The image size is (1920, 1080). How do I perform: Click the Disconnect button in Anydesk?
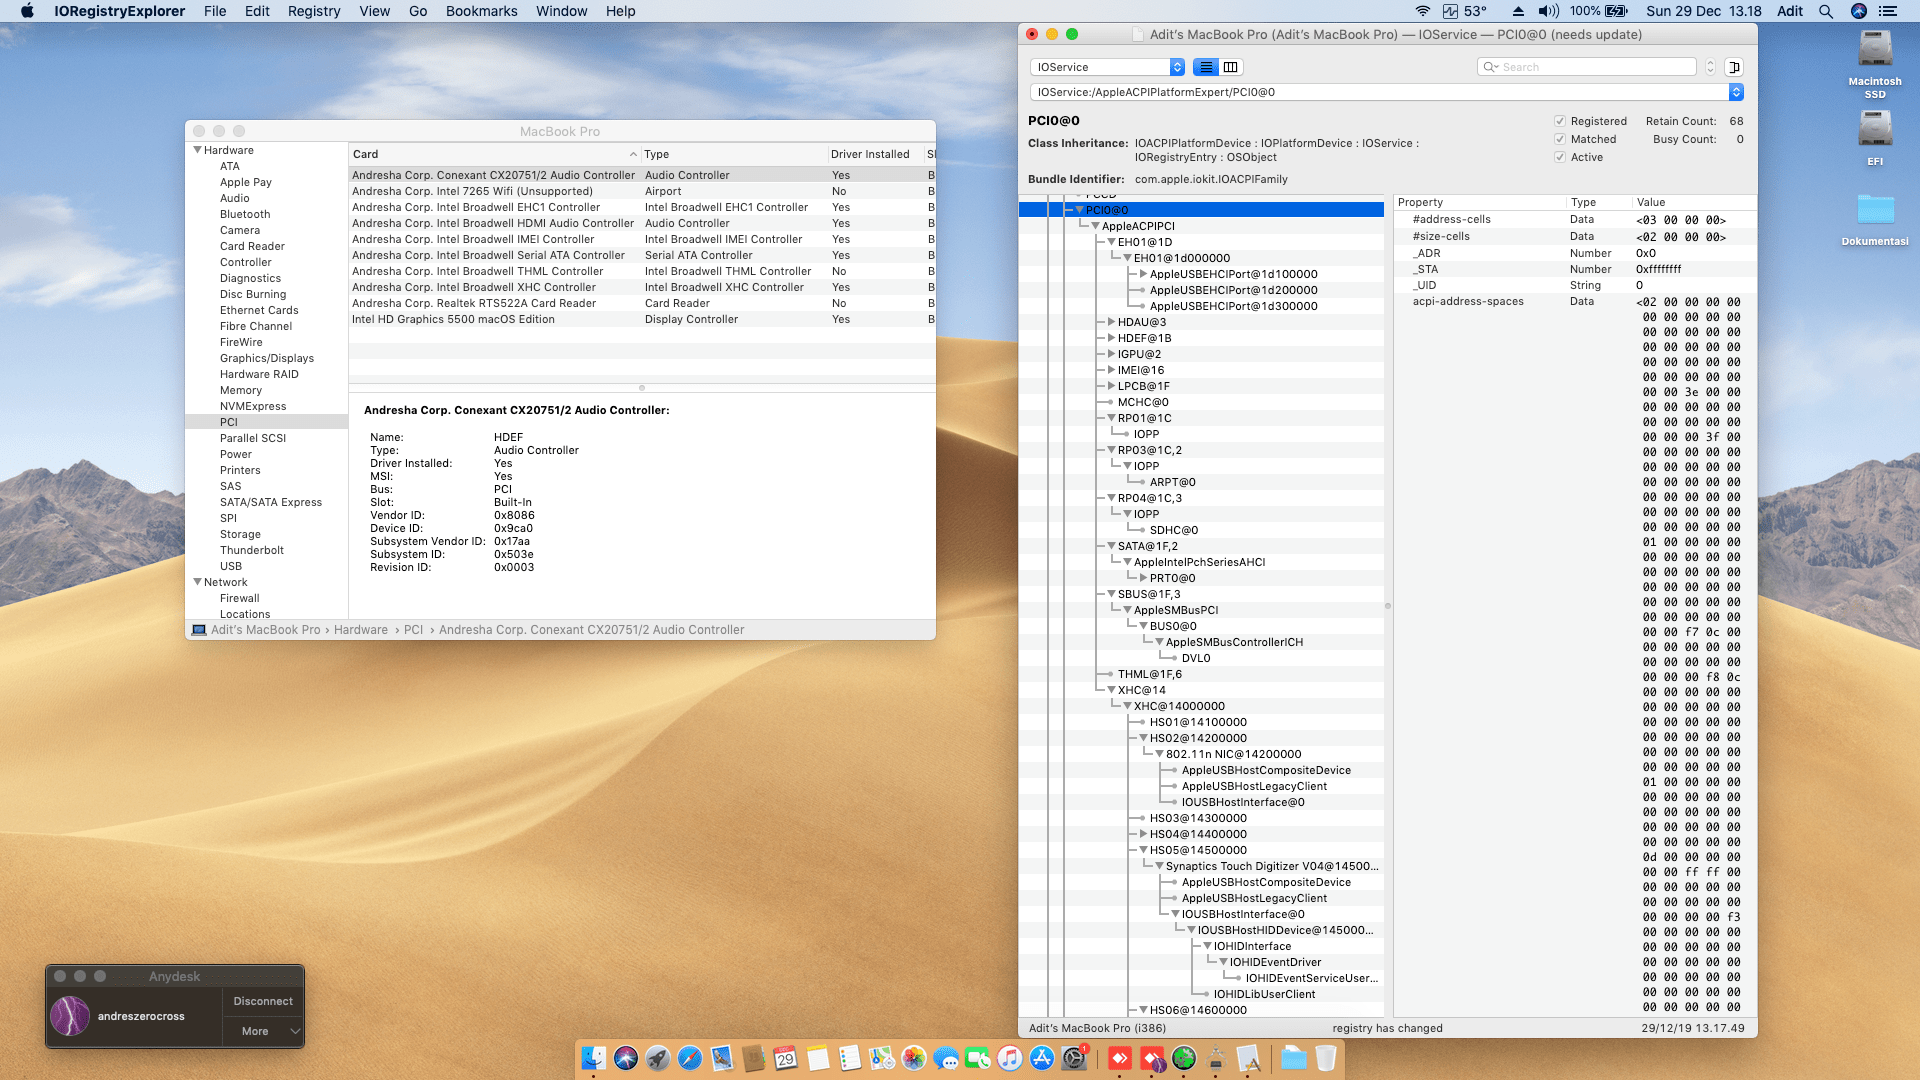click(x=263, y=1001)
